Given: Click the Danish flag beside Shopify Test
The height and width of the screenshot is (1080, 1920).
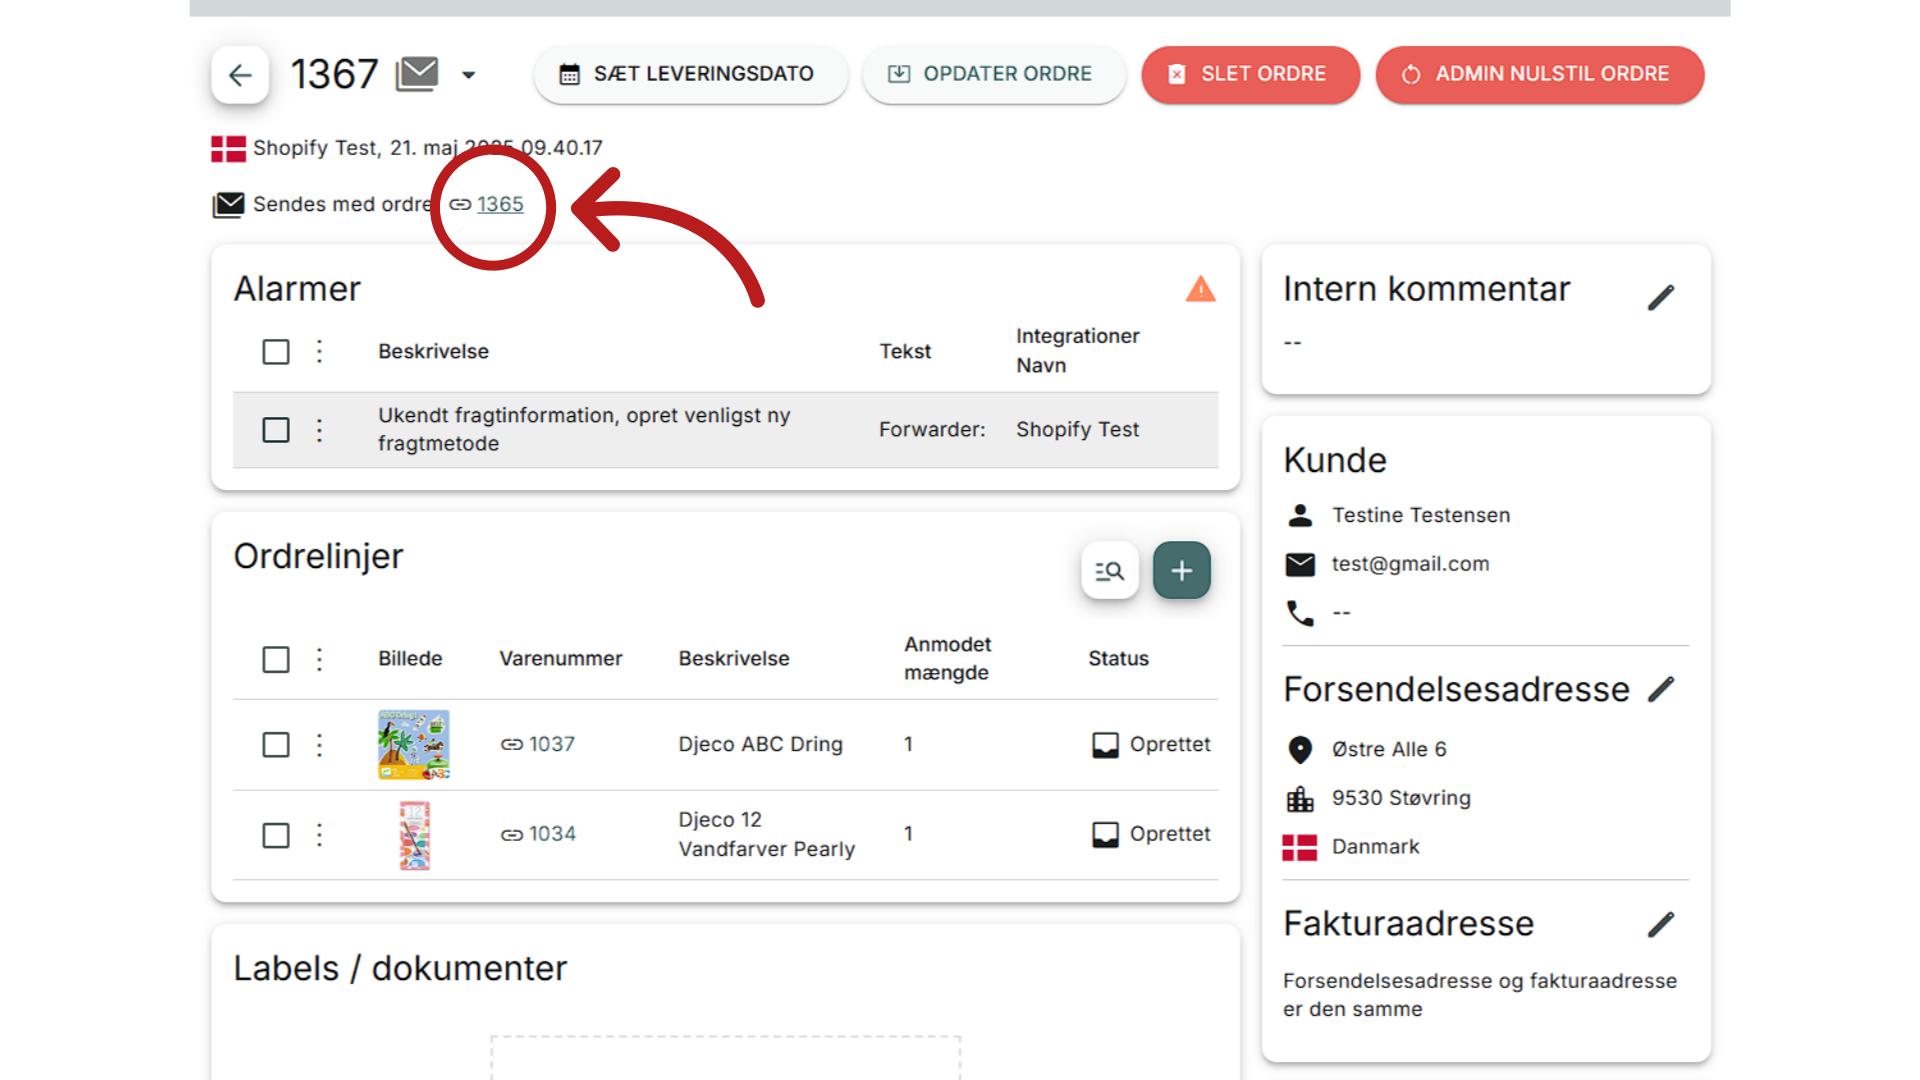Looking at the screenshot, I should (x=228, y=149).
